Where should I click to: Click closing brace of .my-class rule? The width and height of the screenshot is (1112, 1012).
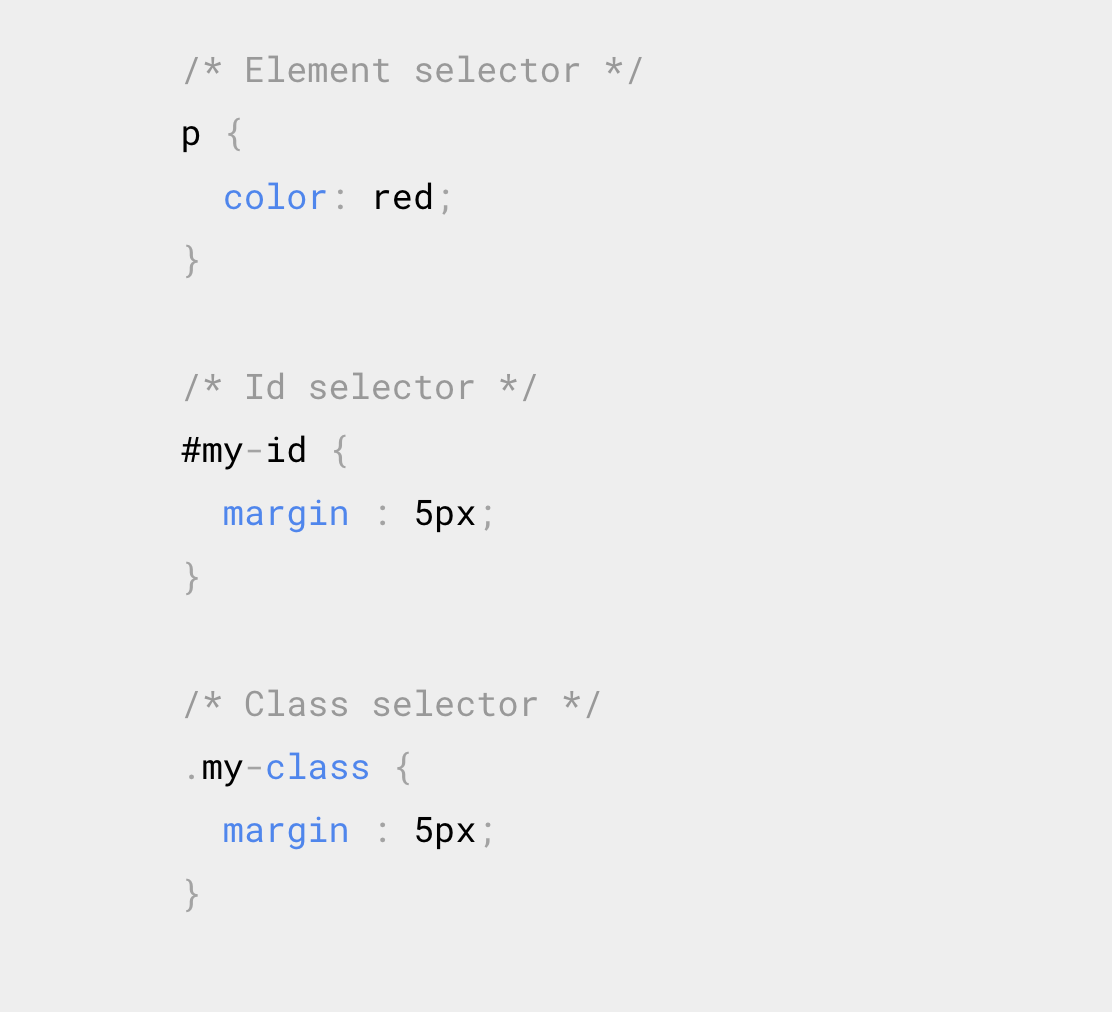tap(191, 895)
